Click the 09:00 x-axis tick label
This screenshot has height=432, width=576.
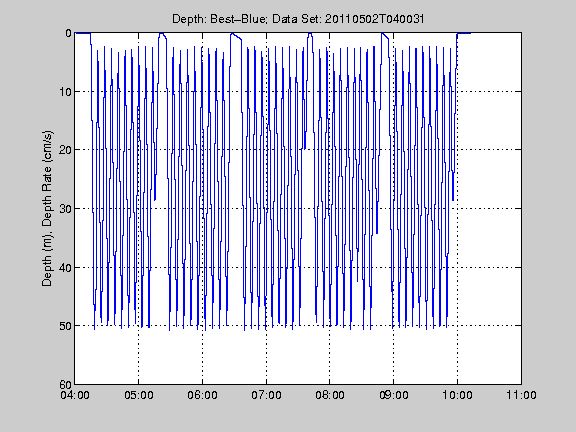coord(394,395)
